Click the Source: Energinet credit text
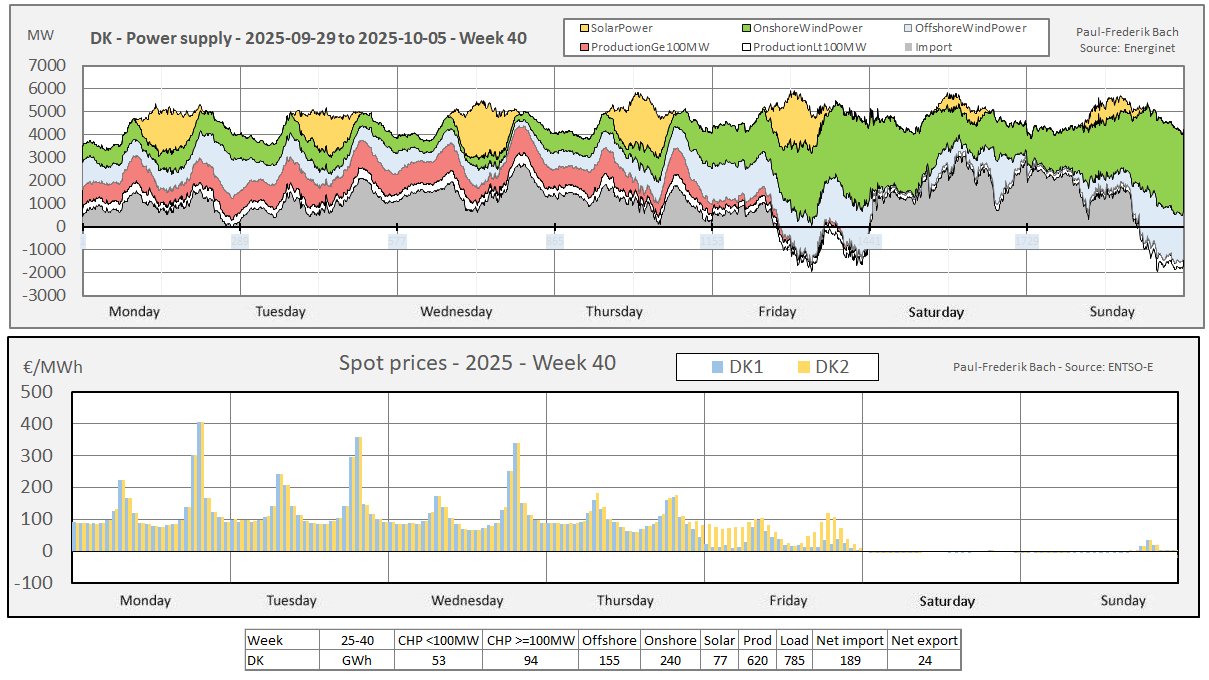The height and width of the screenshot is (680, 1209). (1128, 48)
